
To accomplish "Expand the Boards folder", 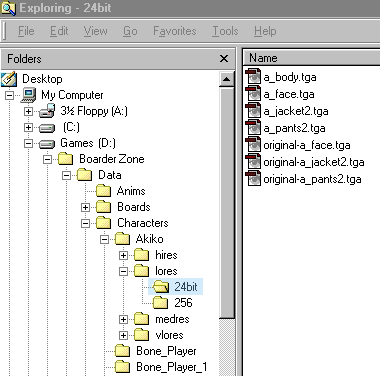I will [86, 207].
